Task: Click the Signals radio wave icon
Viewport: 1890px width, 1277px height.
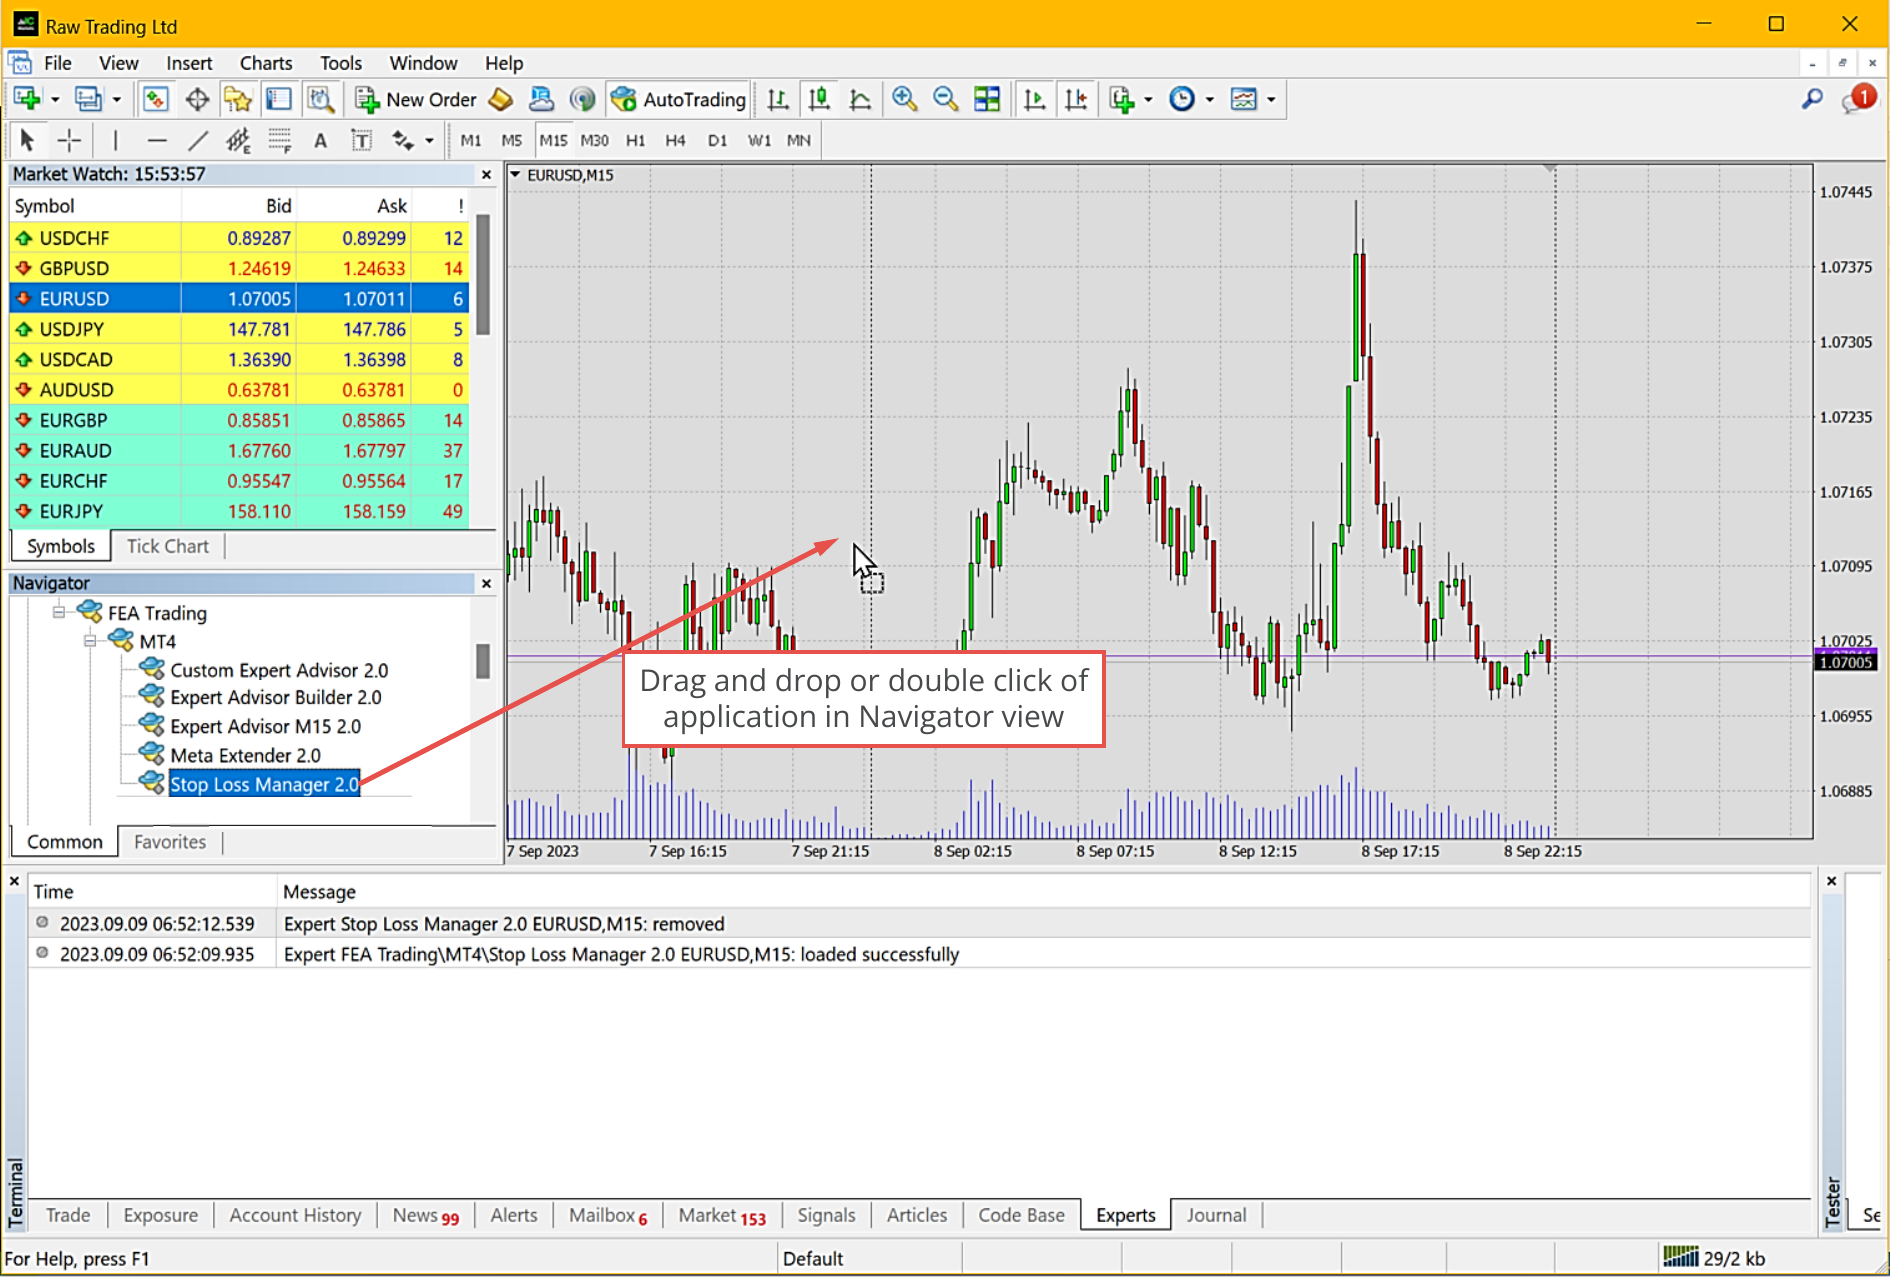Action: [582, 99]
